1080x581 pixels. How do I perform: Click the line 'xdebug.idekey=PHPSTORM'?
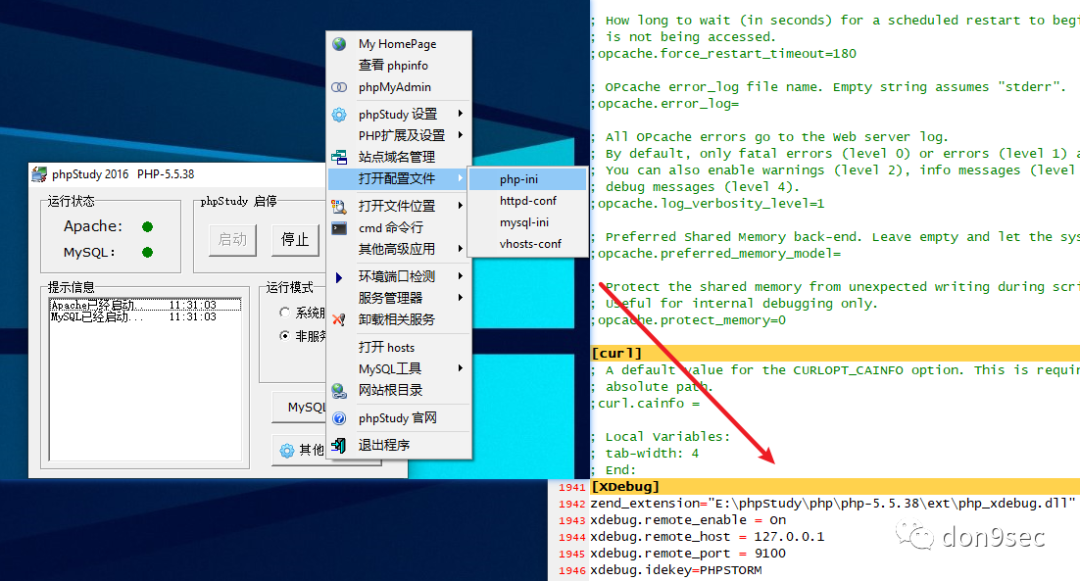pyautogui.click(x=676, y=569)
